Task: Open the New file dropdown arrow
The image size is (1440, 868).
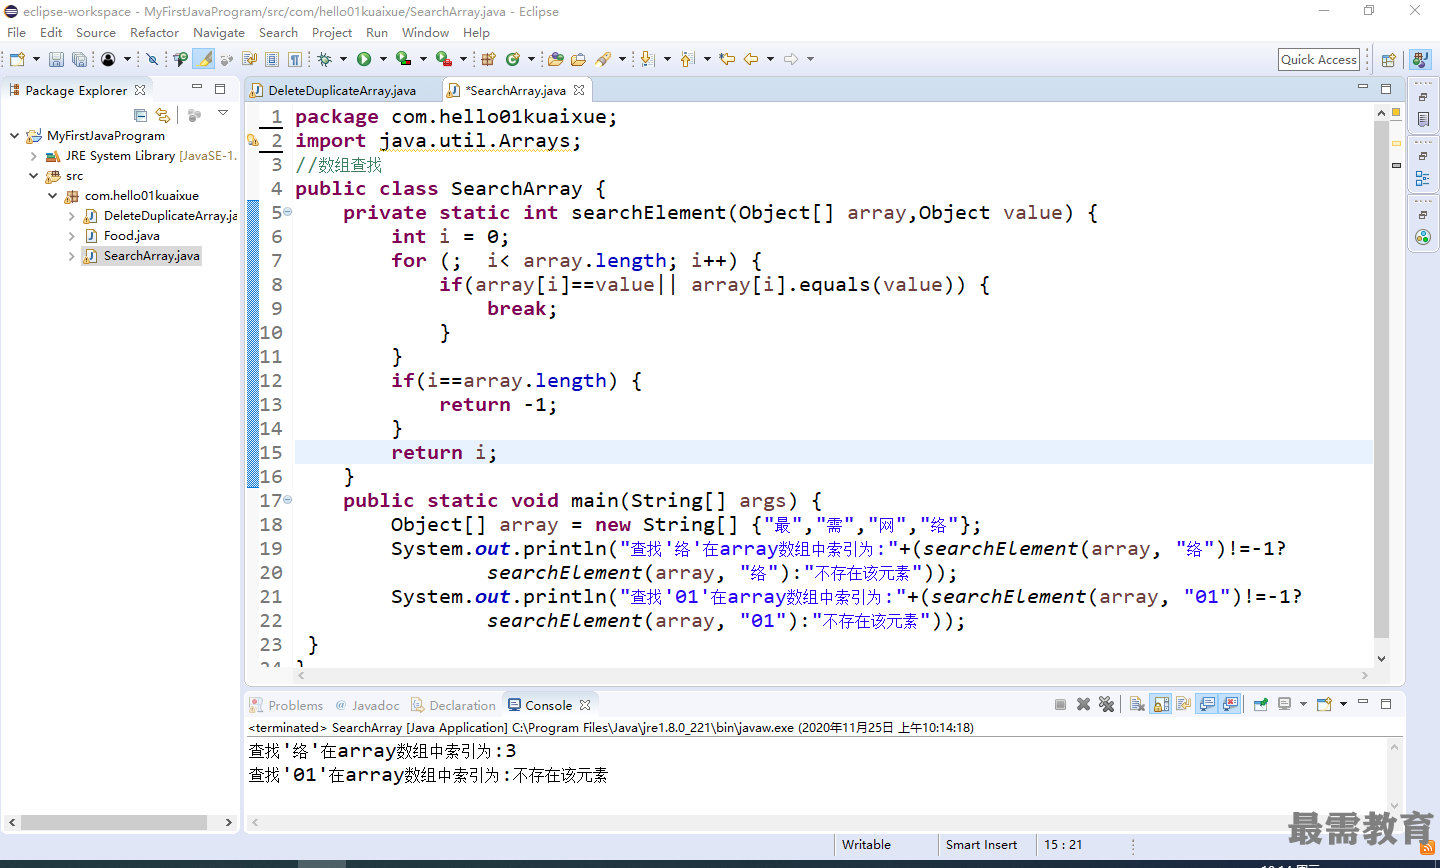Action: [x=36, y=59]
